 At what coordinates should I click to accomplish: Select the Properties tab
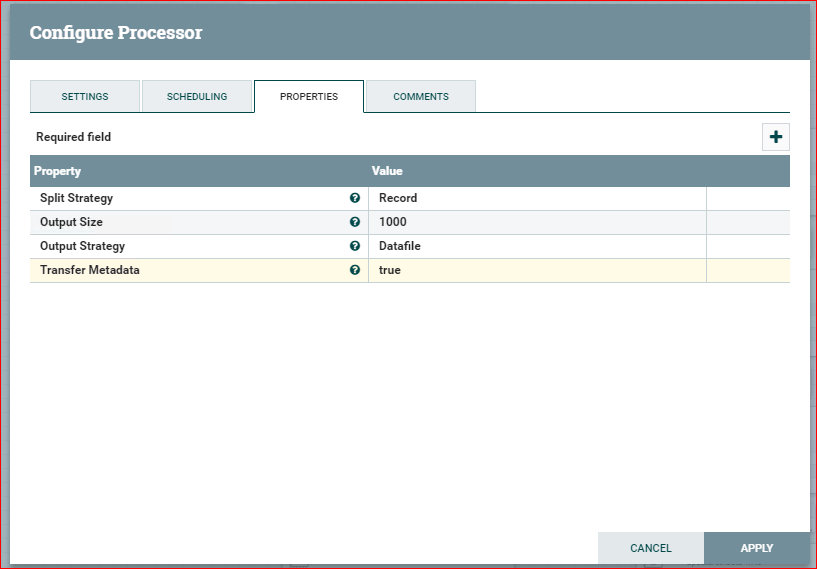pos(308,97)
